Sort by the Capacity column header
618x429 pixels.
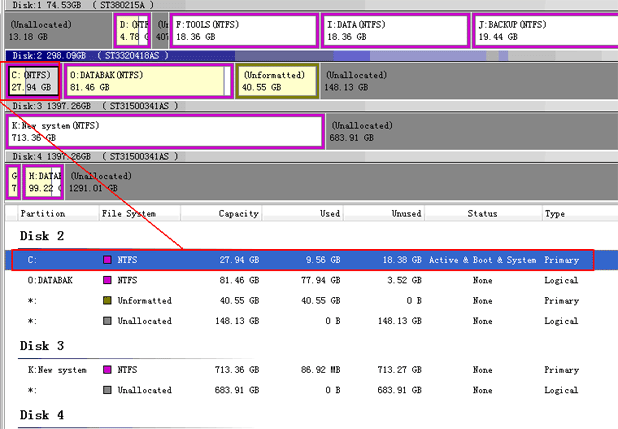coord(221,213)
